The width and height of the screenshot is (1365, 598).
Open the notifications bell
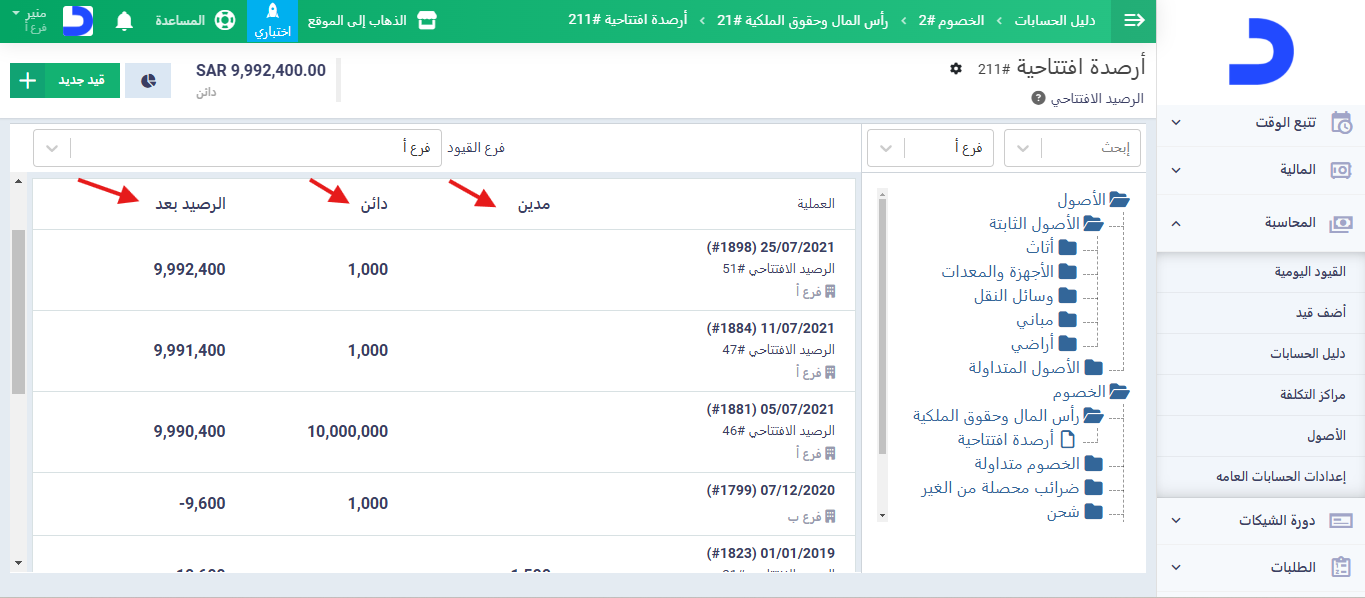(x=125, y=20)
